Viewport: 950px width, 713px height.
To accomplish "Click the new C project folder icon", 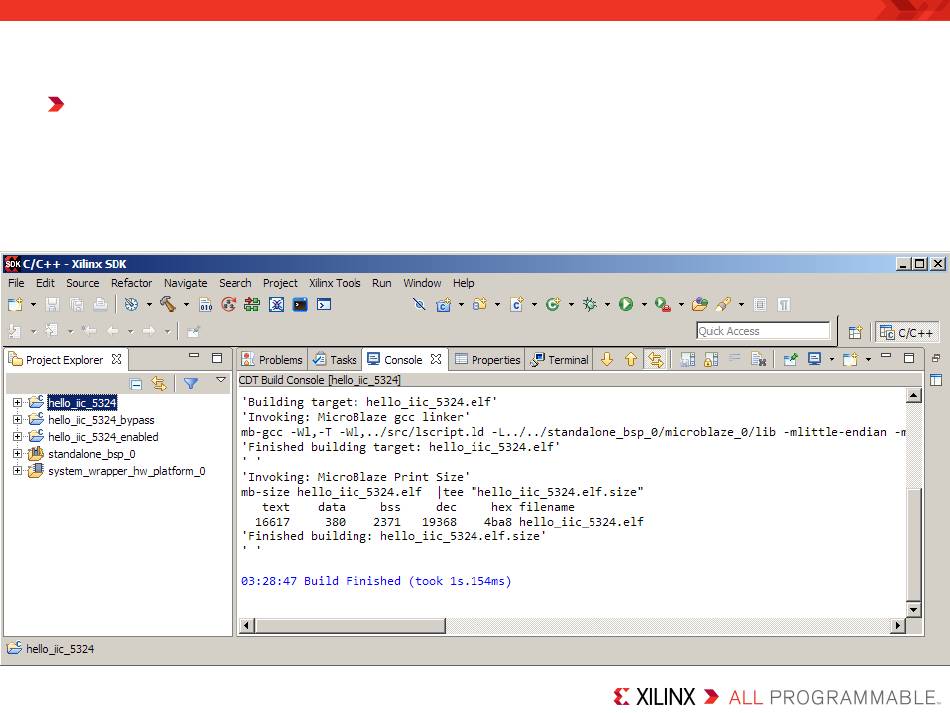I will click(443, 305).
